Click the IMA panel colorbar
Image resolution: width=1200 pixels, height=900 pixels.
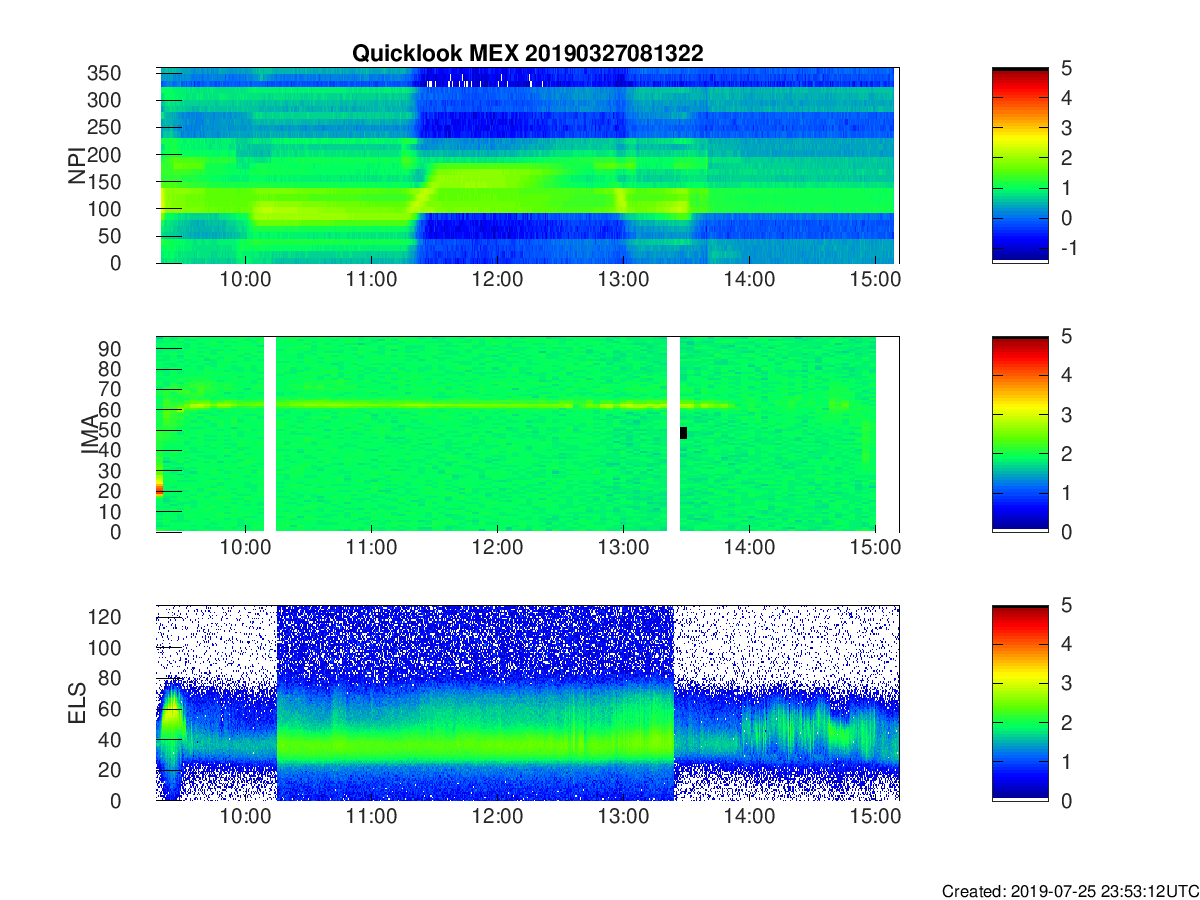[x=1020, y=434]
